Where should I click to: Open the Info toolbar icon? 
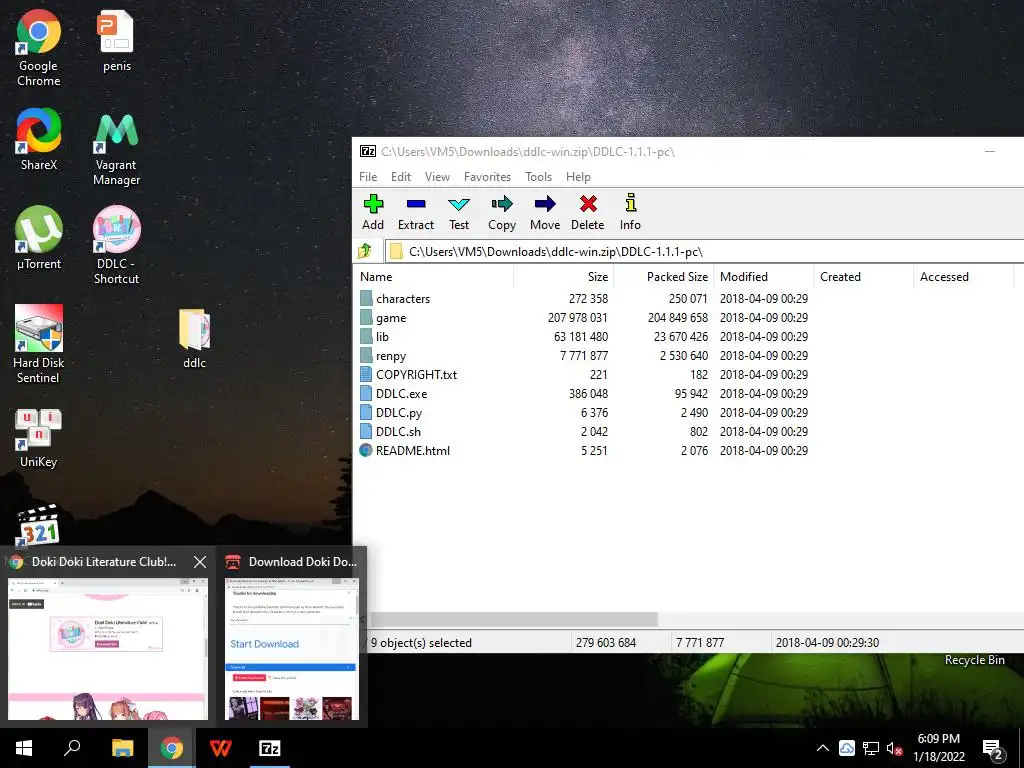tap(630, 212)
